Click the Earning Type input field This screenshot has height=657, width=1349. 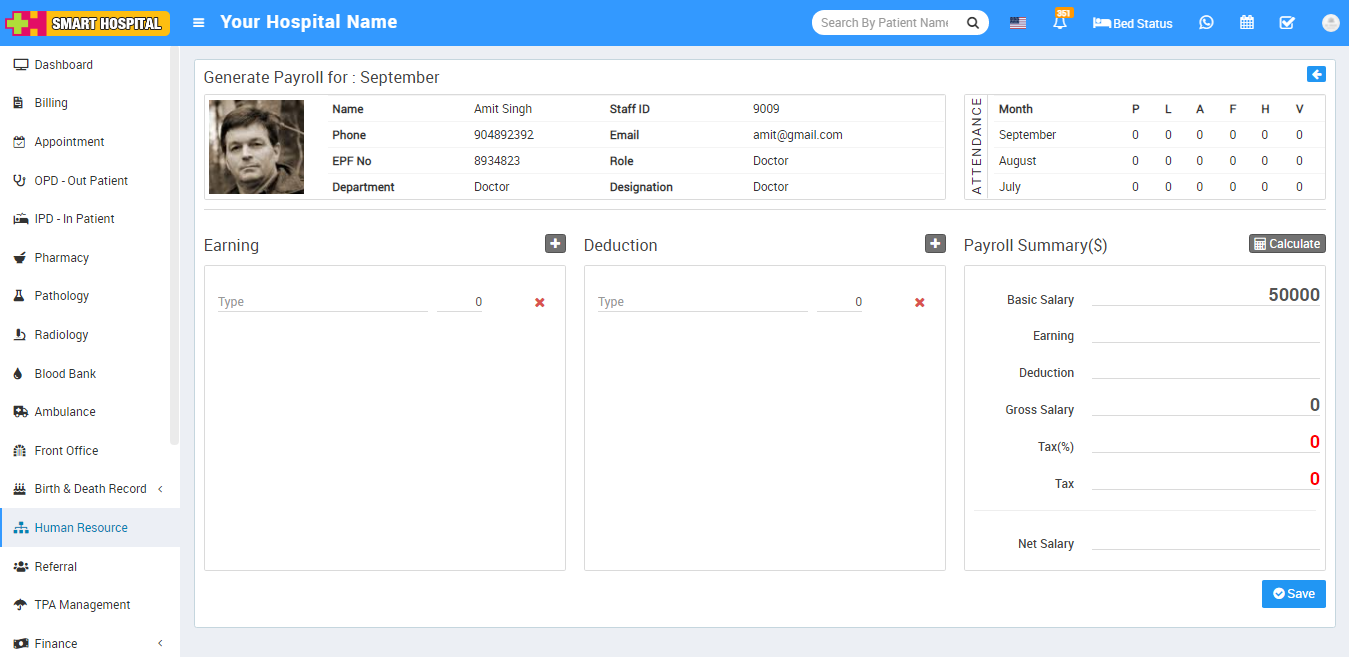[322, 302]
